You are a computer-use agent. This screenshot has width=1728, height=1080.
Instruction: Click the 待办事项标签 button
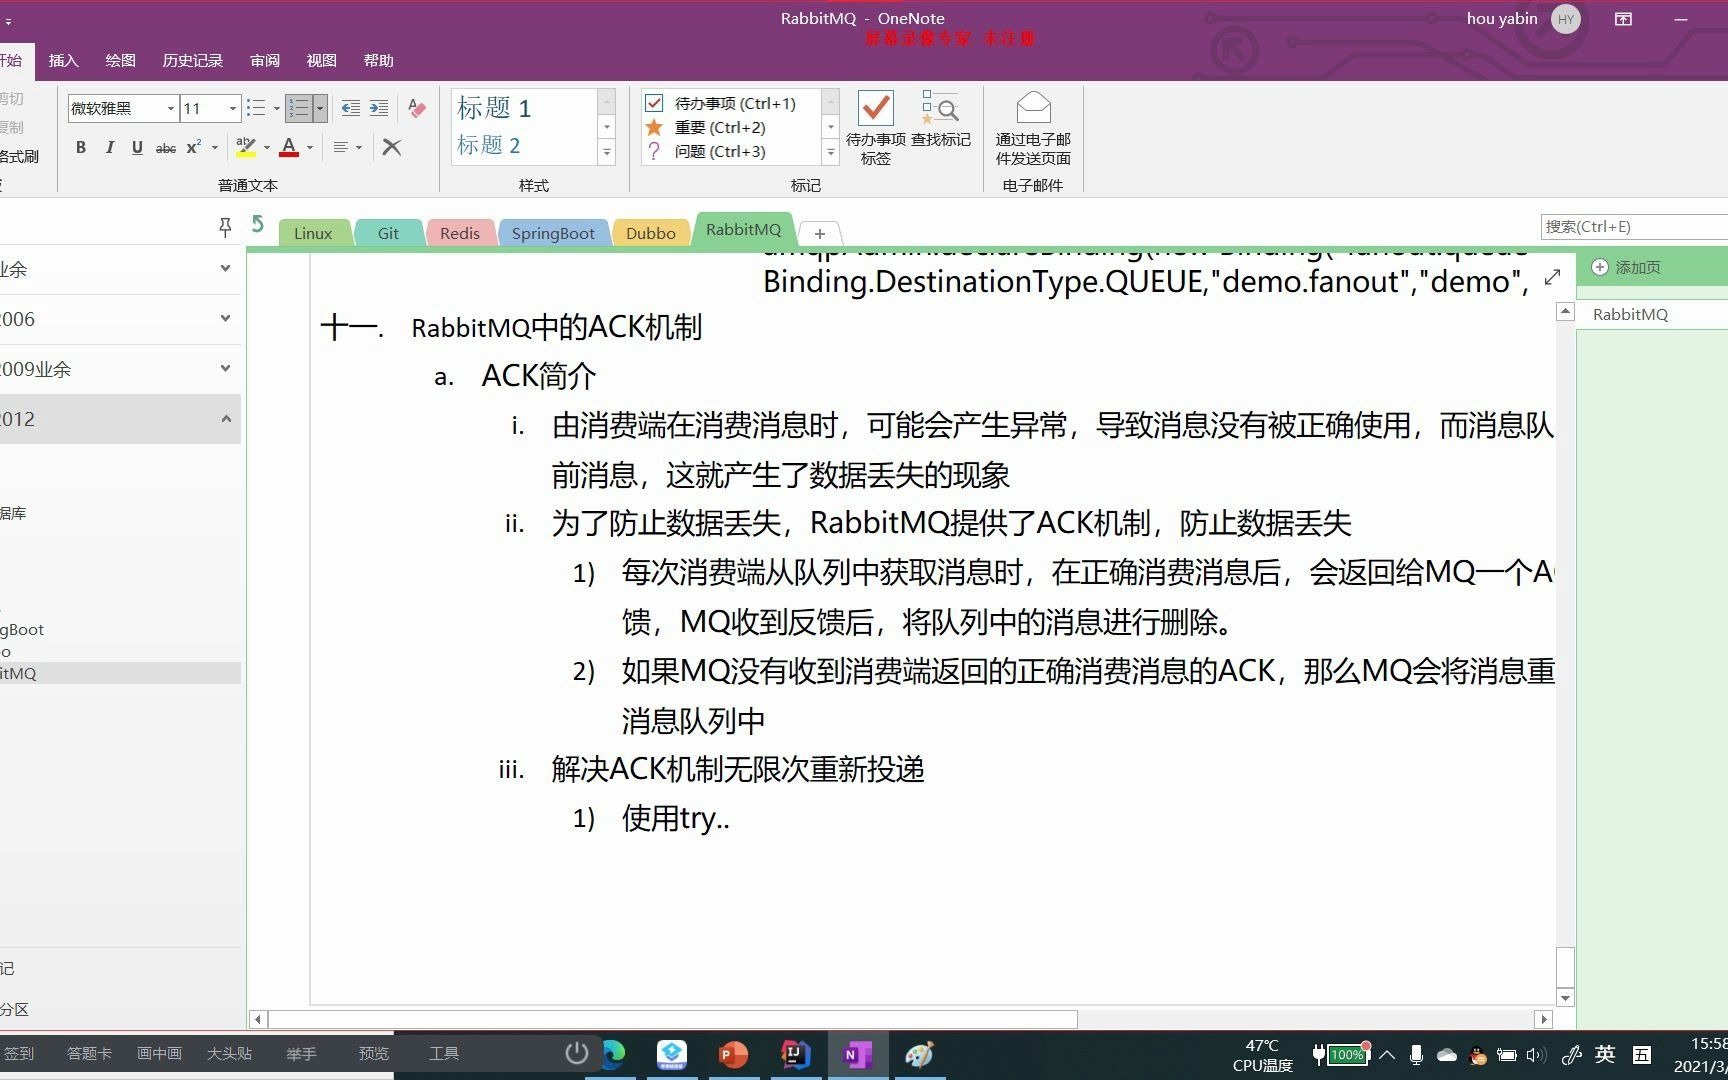[x=875, y=128]
